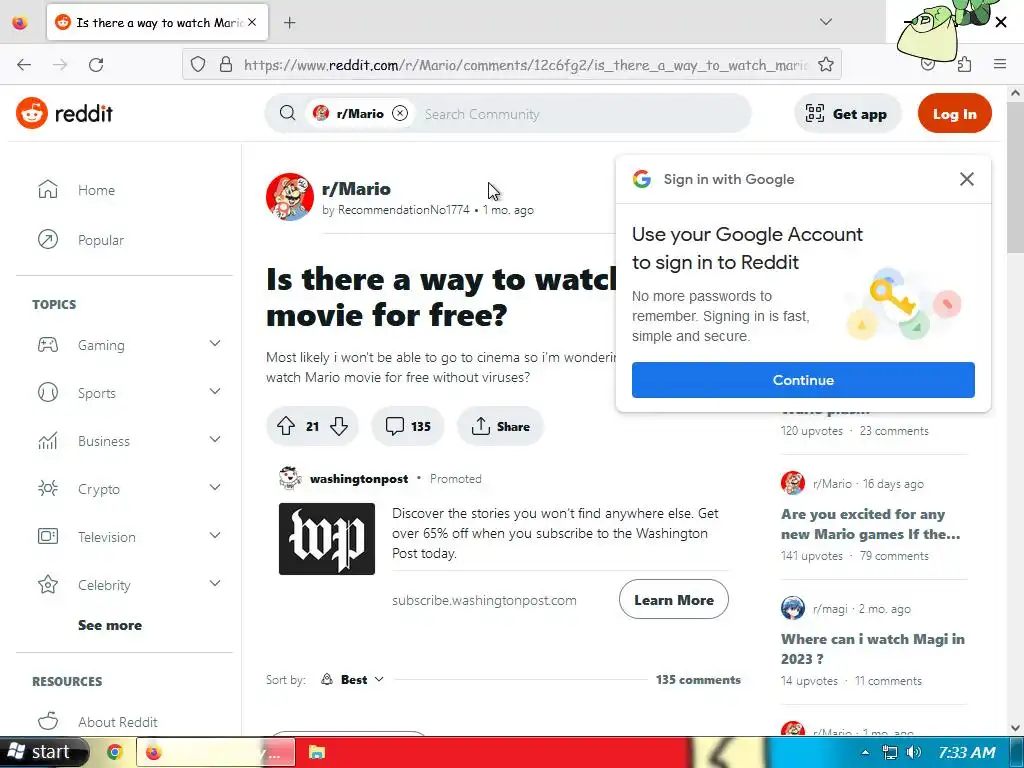Screen dimensions: 1024x768
Task: Click the scrollbar down arrow
Action: pos(1015,728)
